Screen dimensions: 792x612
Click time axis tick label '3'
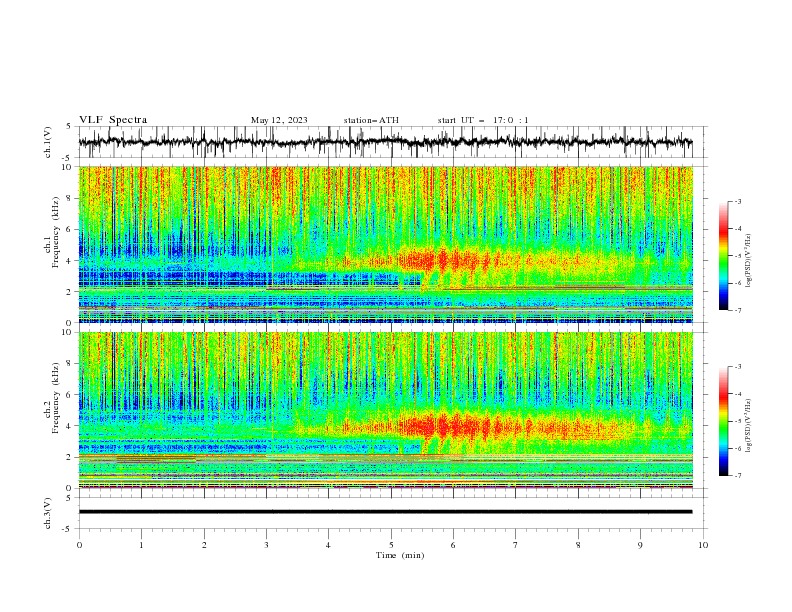pos(266,545)
